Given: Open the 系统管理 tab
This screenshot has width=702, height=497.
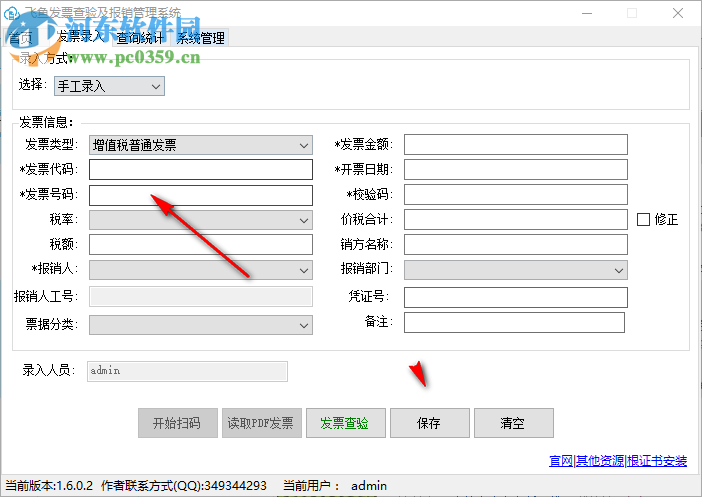Looking at the screenshot, I should pyautogui.click(x=201, y=38).
